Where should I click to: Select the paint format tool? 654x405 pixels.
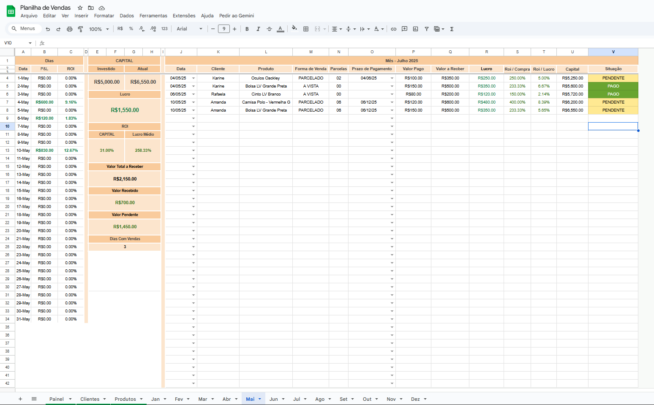click(x=78, y=29)
